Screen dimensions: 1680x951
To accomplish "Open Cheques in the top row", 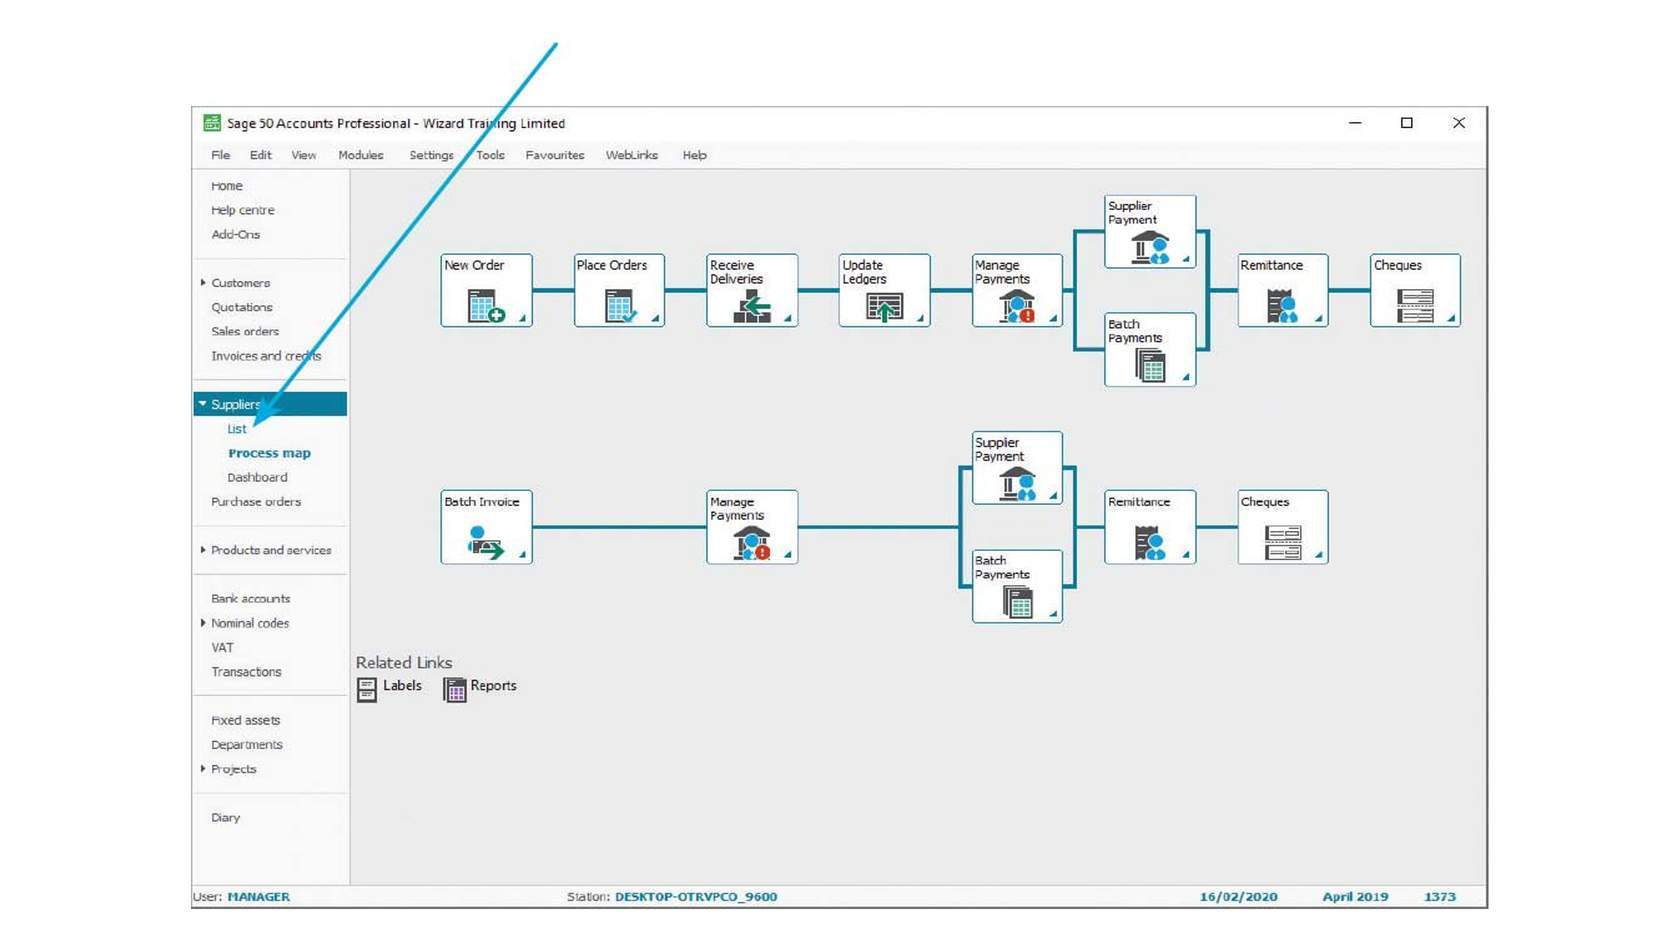I will [1415, 290].
